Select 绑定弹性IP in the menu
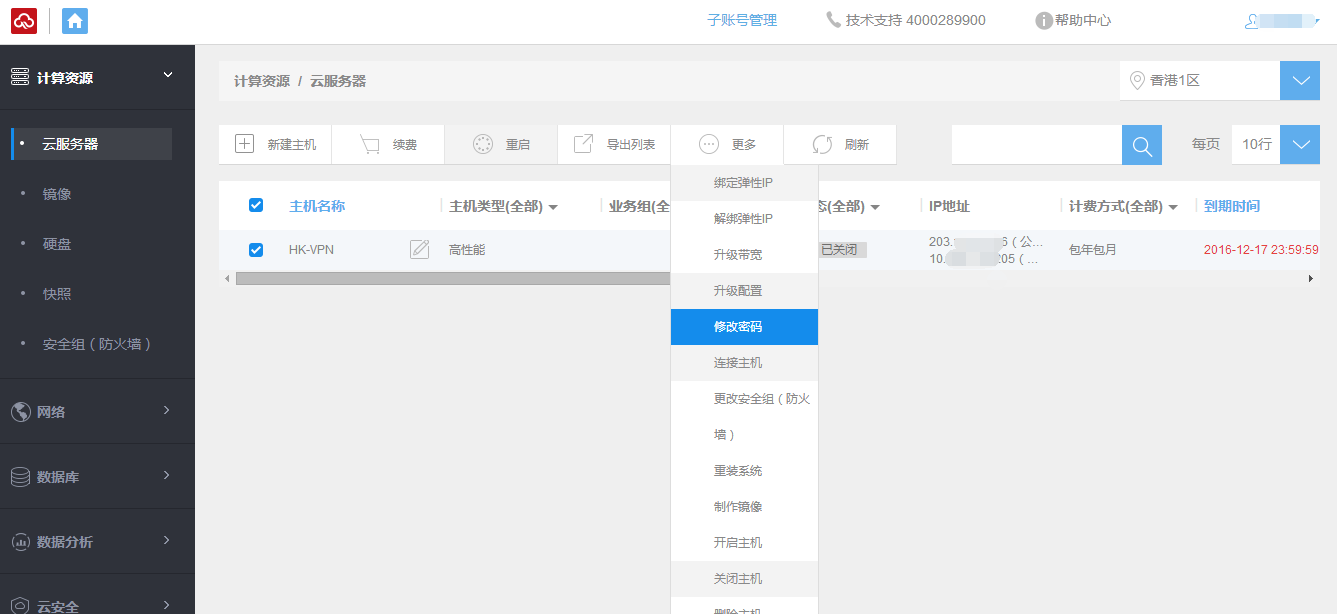1337x614 pixels. click(744, 183)
